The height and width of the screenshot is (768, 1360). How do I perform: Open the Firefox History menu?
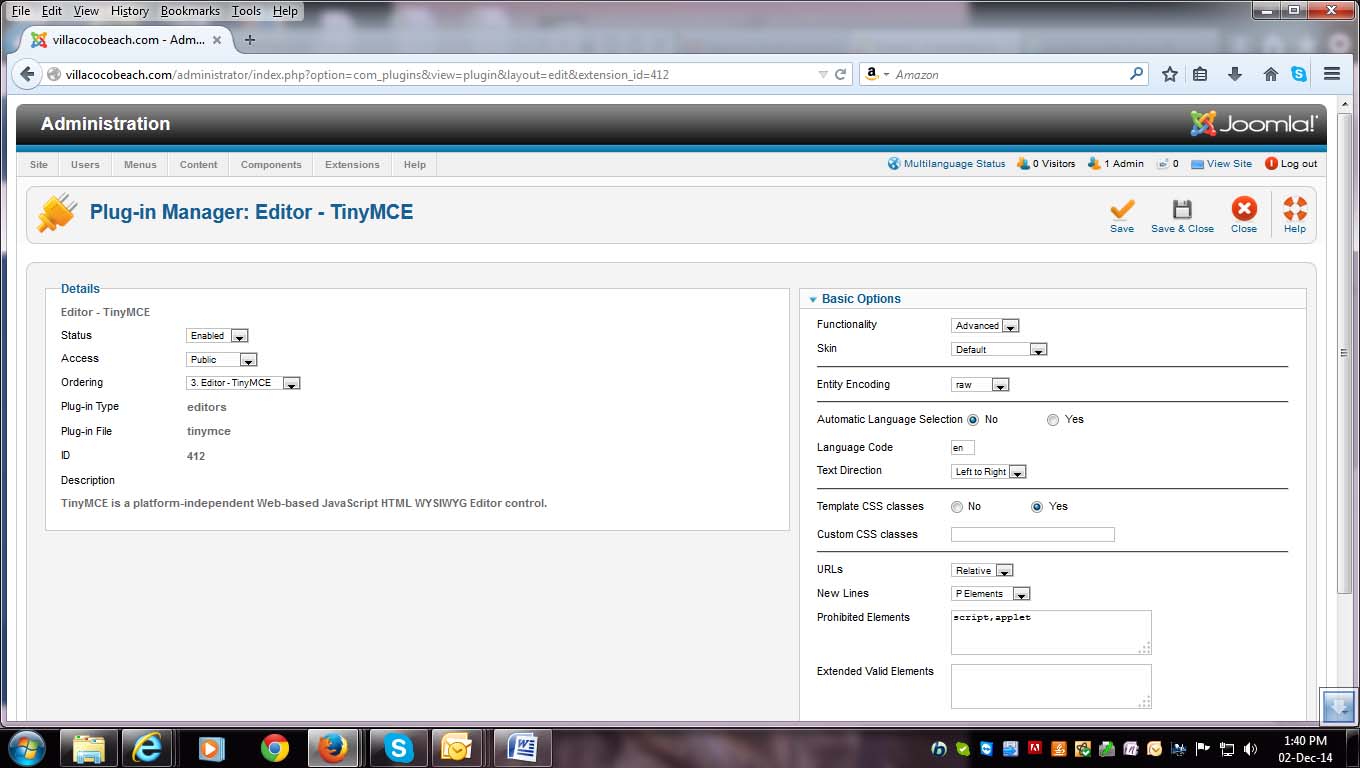[x=129, y=11]
